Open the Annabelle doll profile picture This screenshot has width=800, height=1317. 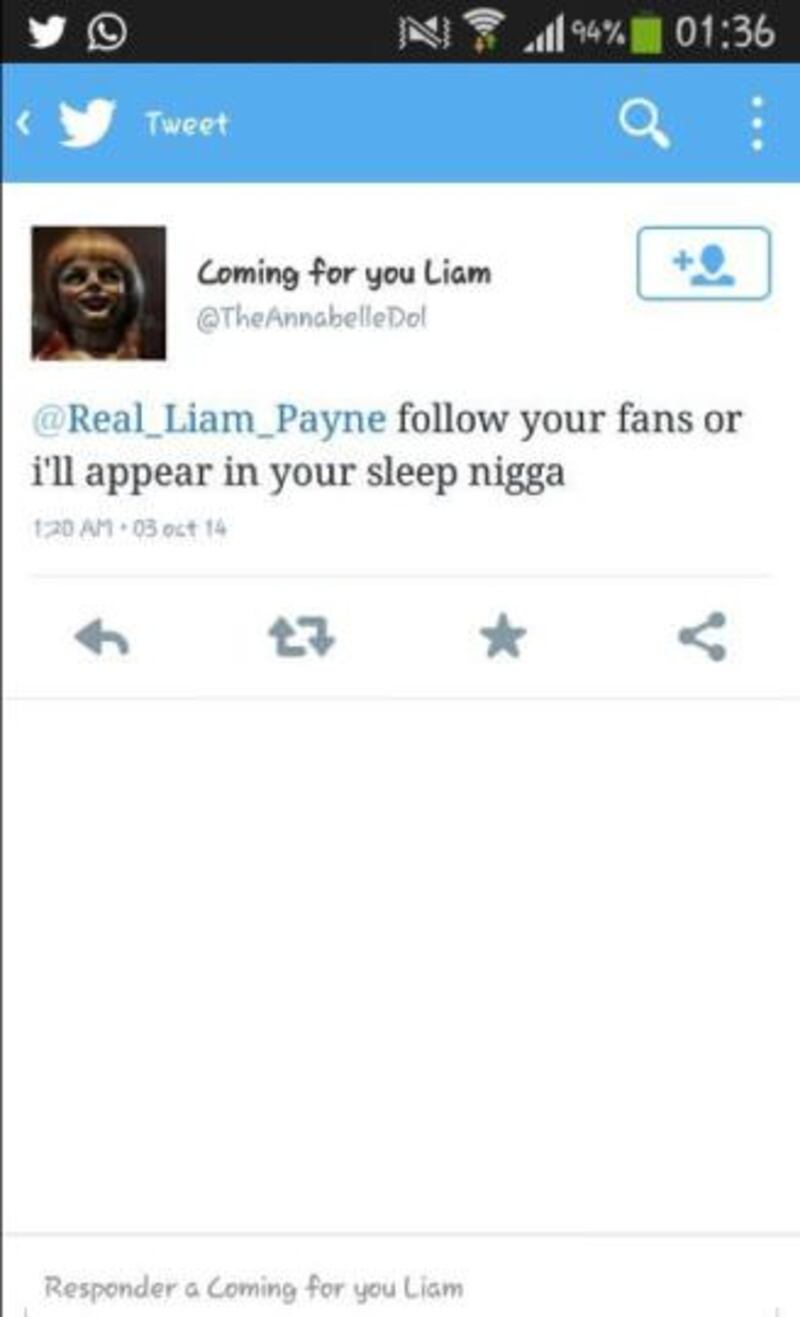pyautogui.click(x=99, y=293)
